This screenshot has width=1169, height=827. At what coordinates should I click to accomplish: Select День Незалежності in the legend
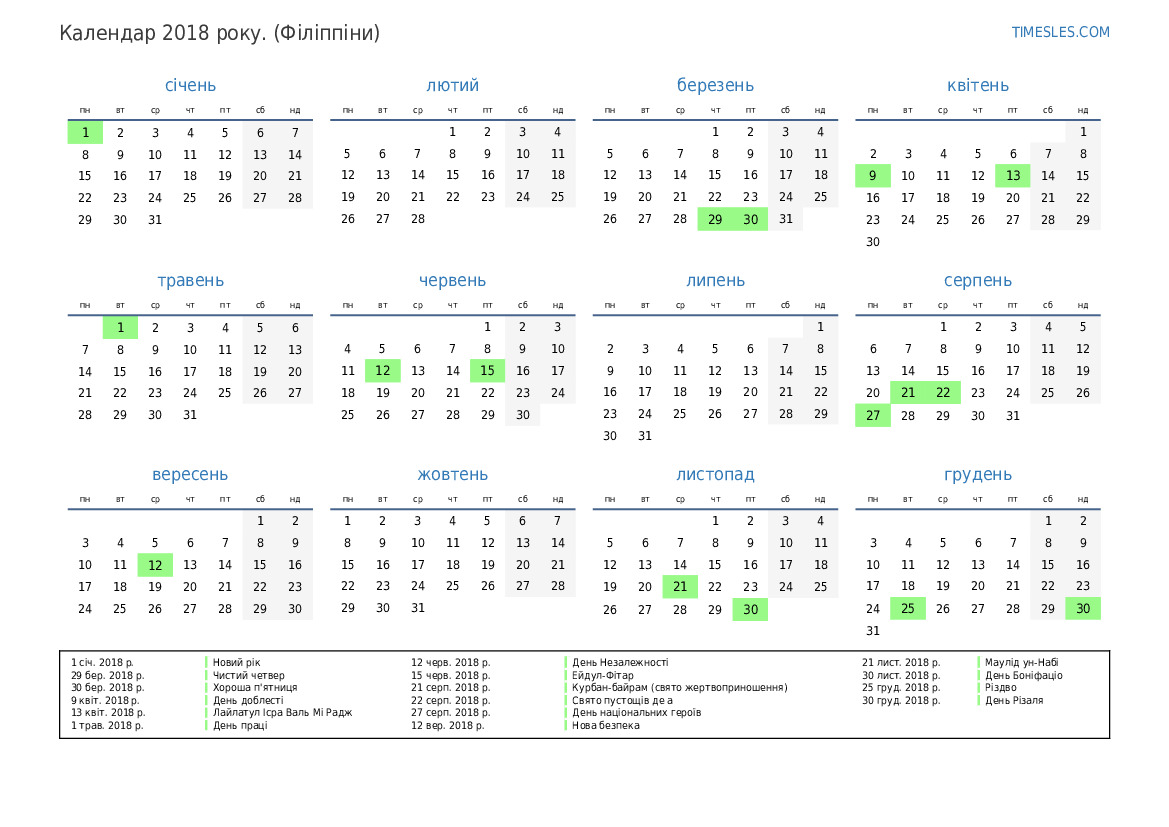[x=620, y=663]
